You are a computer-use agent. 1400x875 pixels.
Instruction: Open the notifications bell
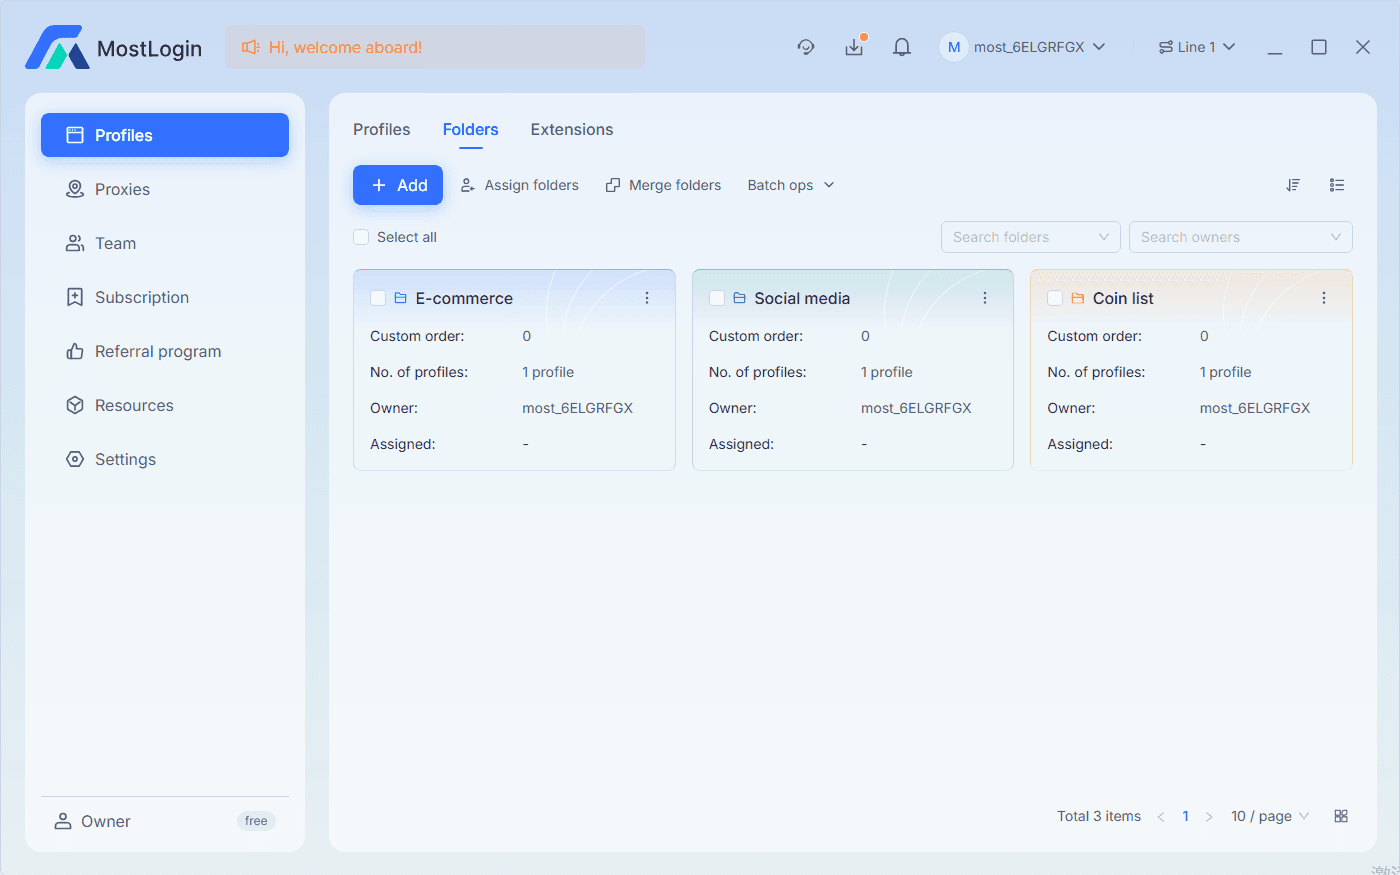(x=902, y=47)
